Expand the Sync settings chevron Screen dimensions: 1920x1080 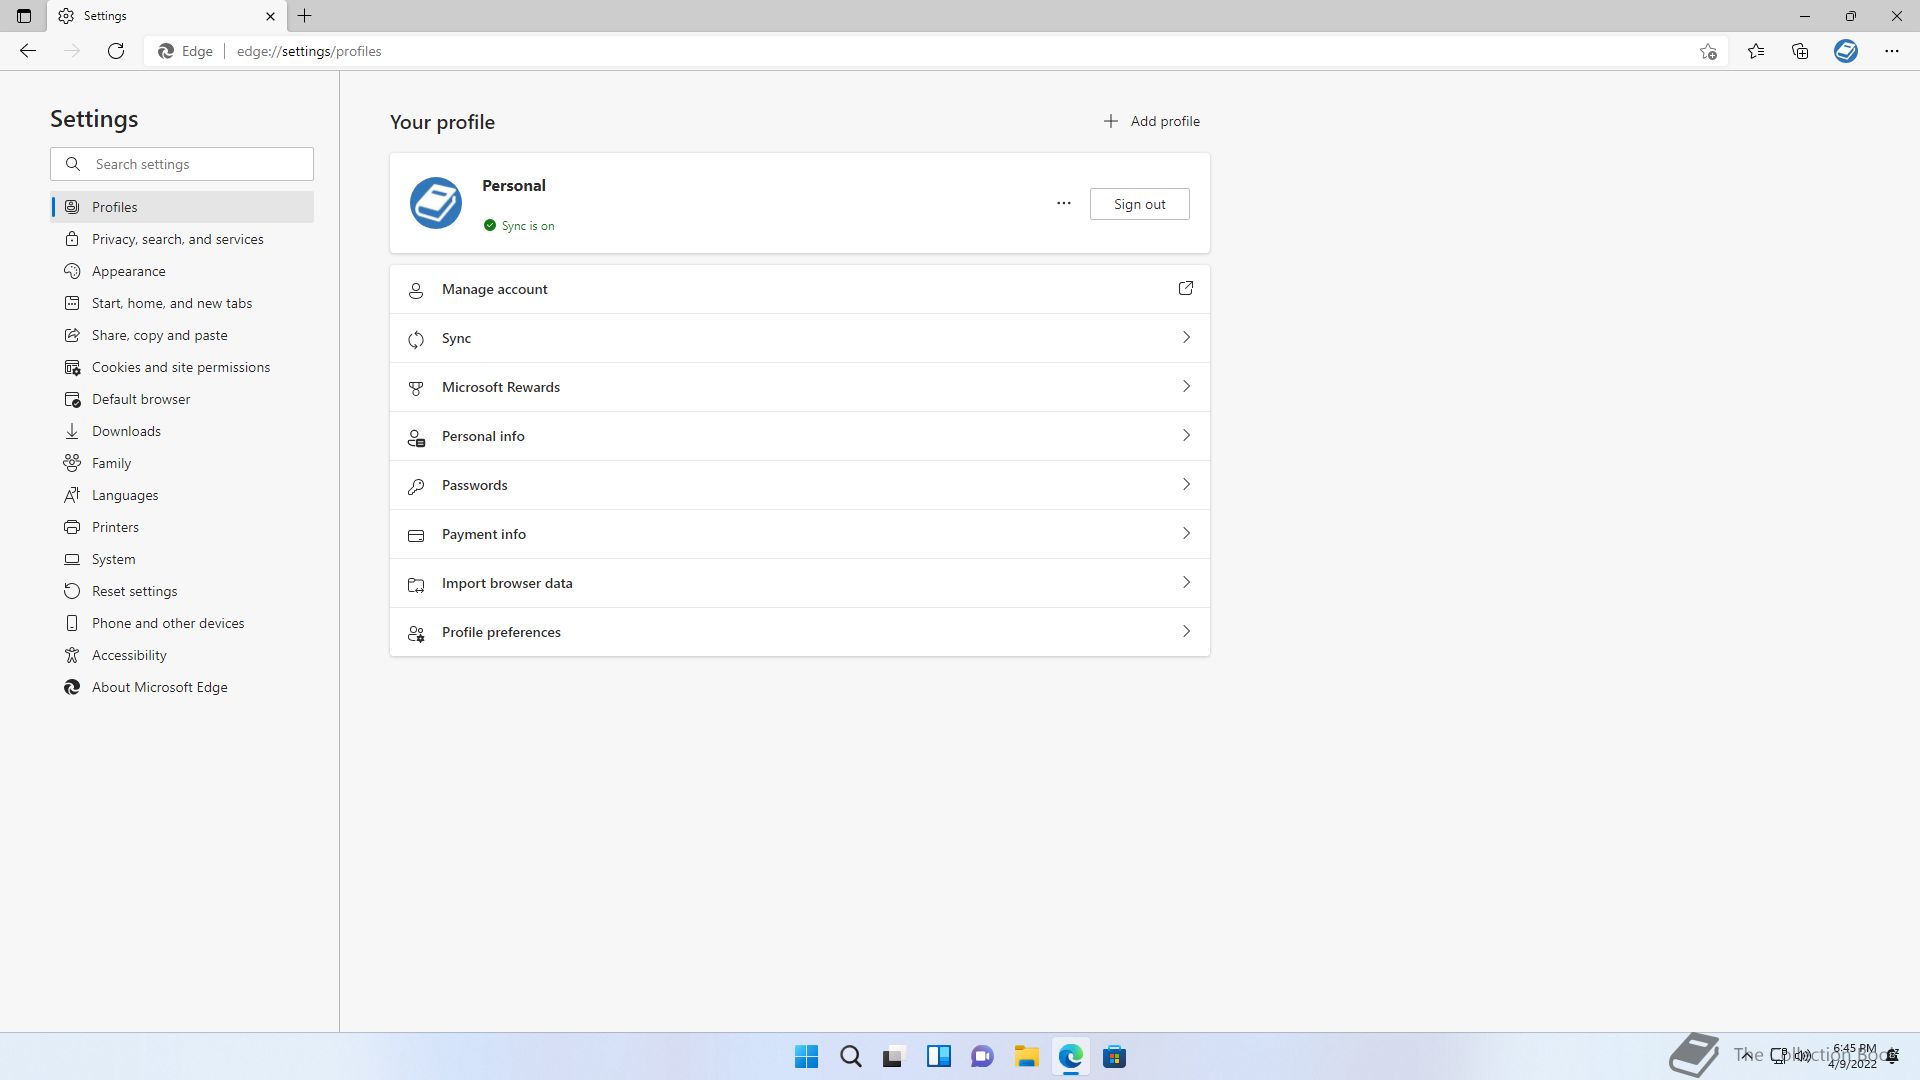1186,337
